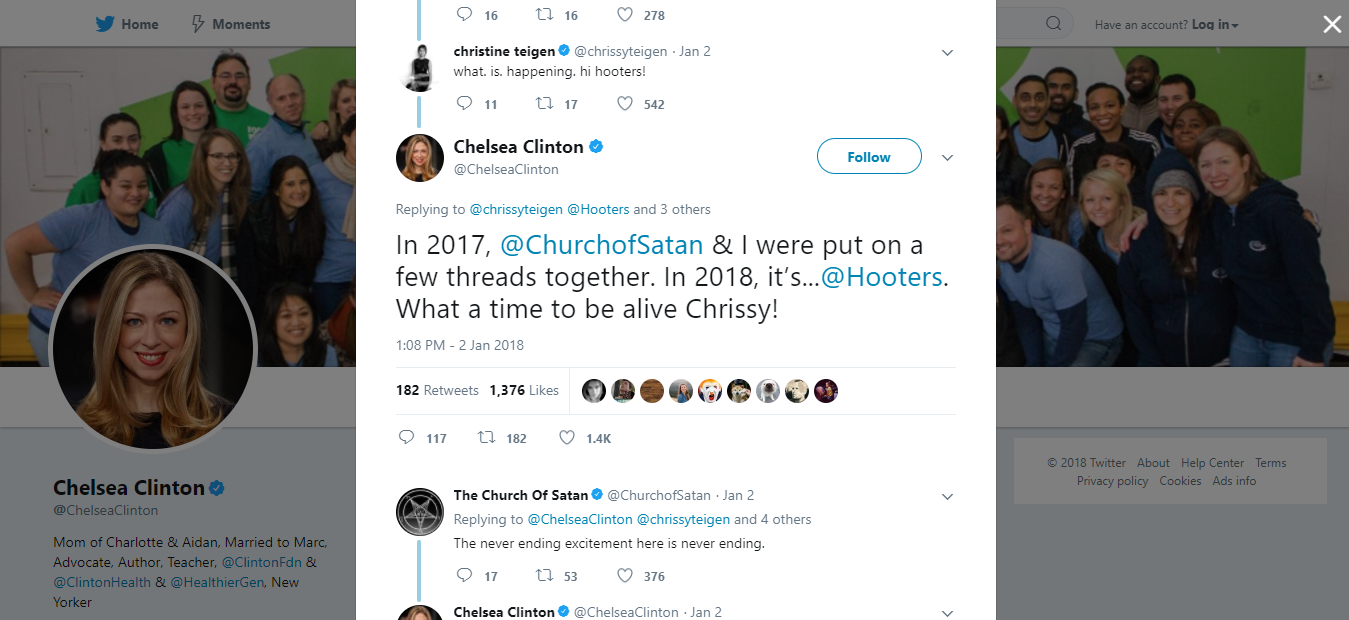The width and height of the screenshot is (1349, 620).
Task: Open the @ChurchofSatan mention link
Action: tap(601, 244)
